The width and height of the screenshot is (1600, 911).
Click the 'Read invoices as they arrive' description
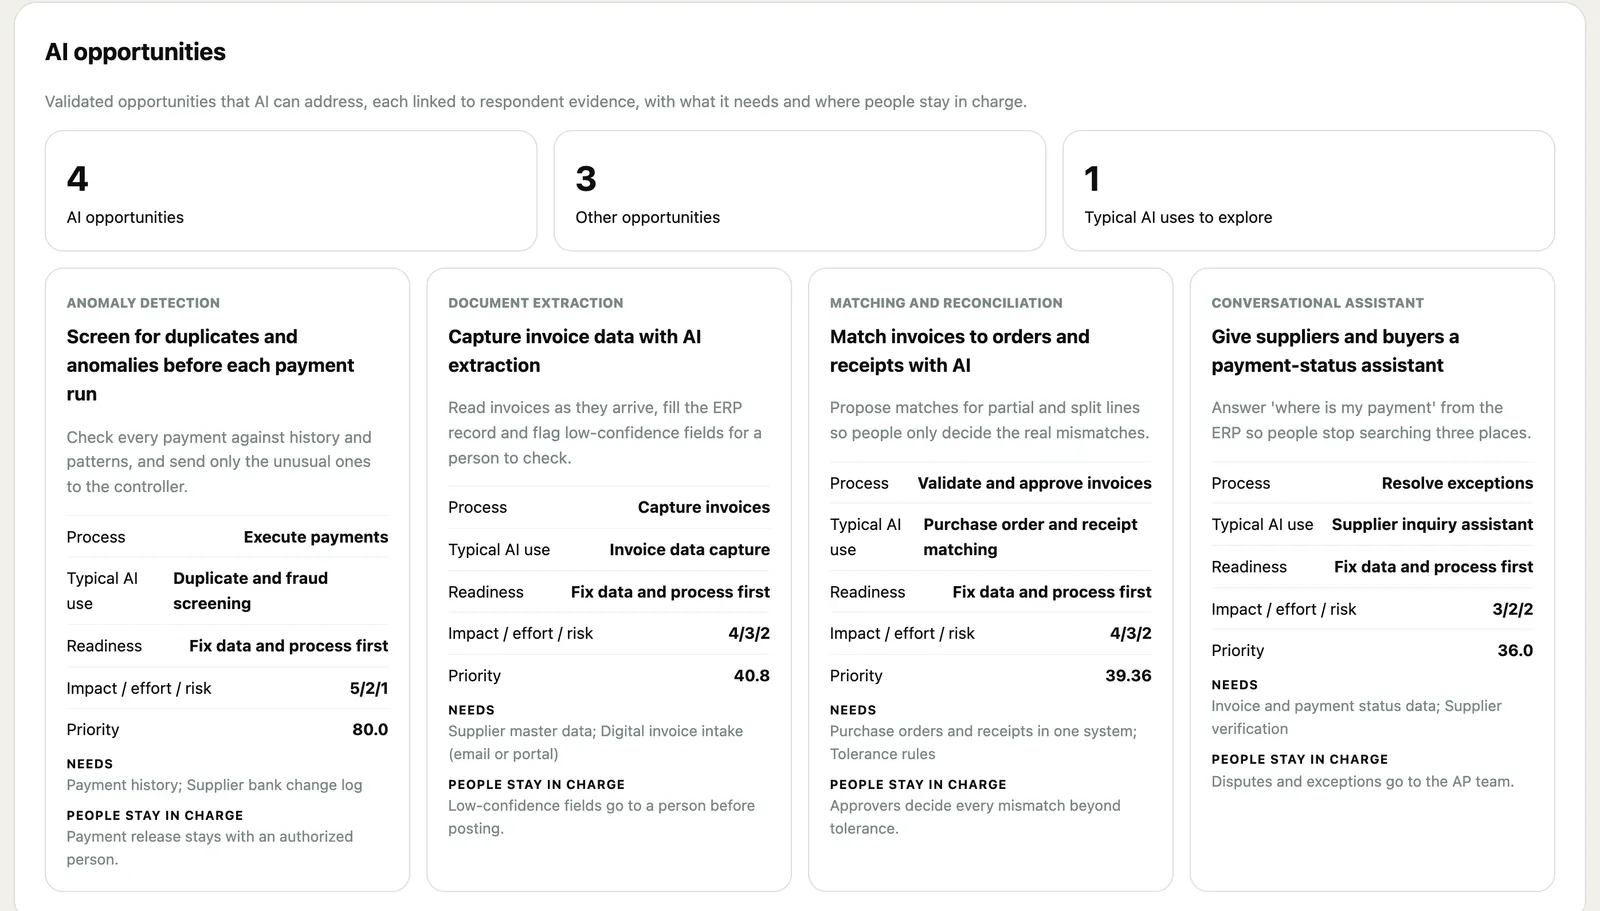(x=605, y=433)
